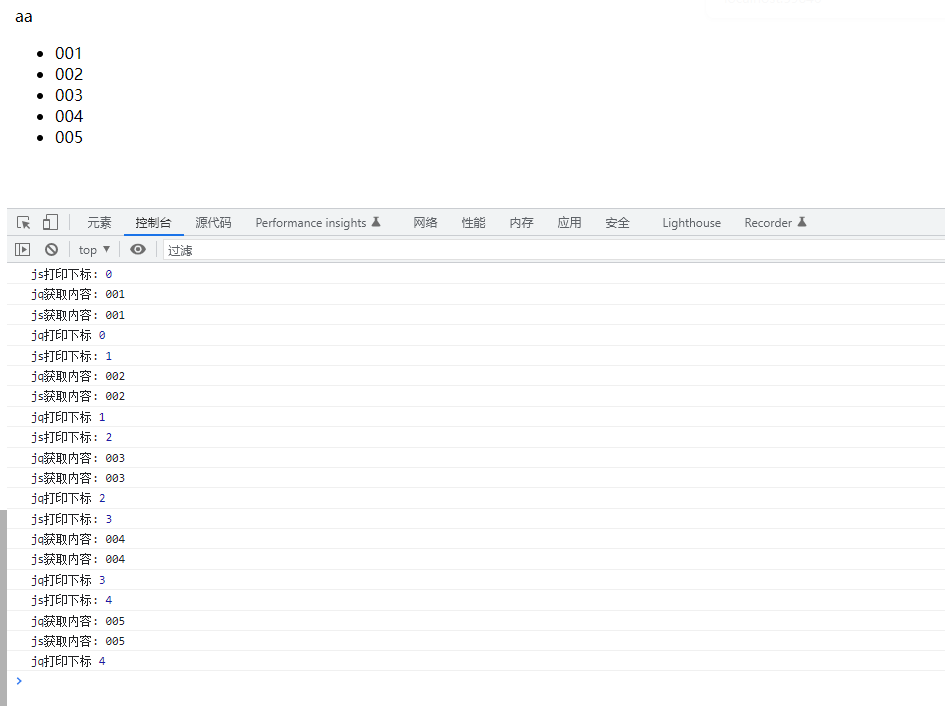Toggle the device toolbar icon
This screenshot has height=706, width=945.
[50, 223]
